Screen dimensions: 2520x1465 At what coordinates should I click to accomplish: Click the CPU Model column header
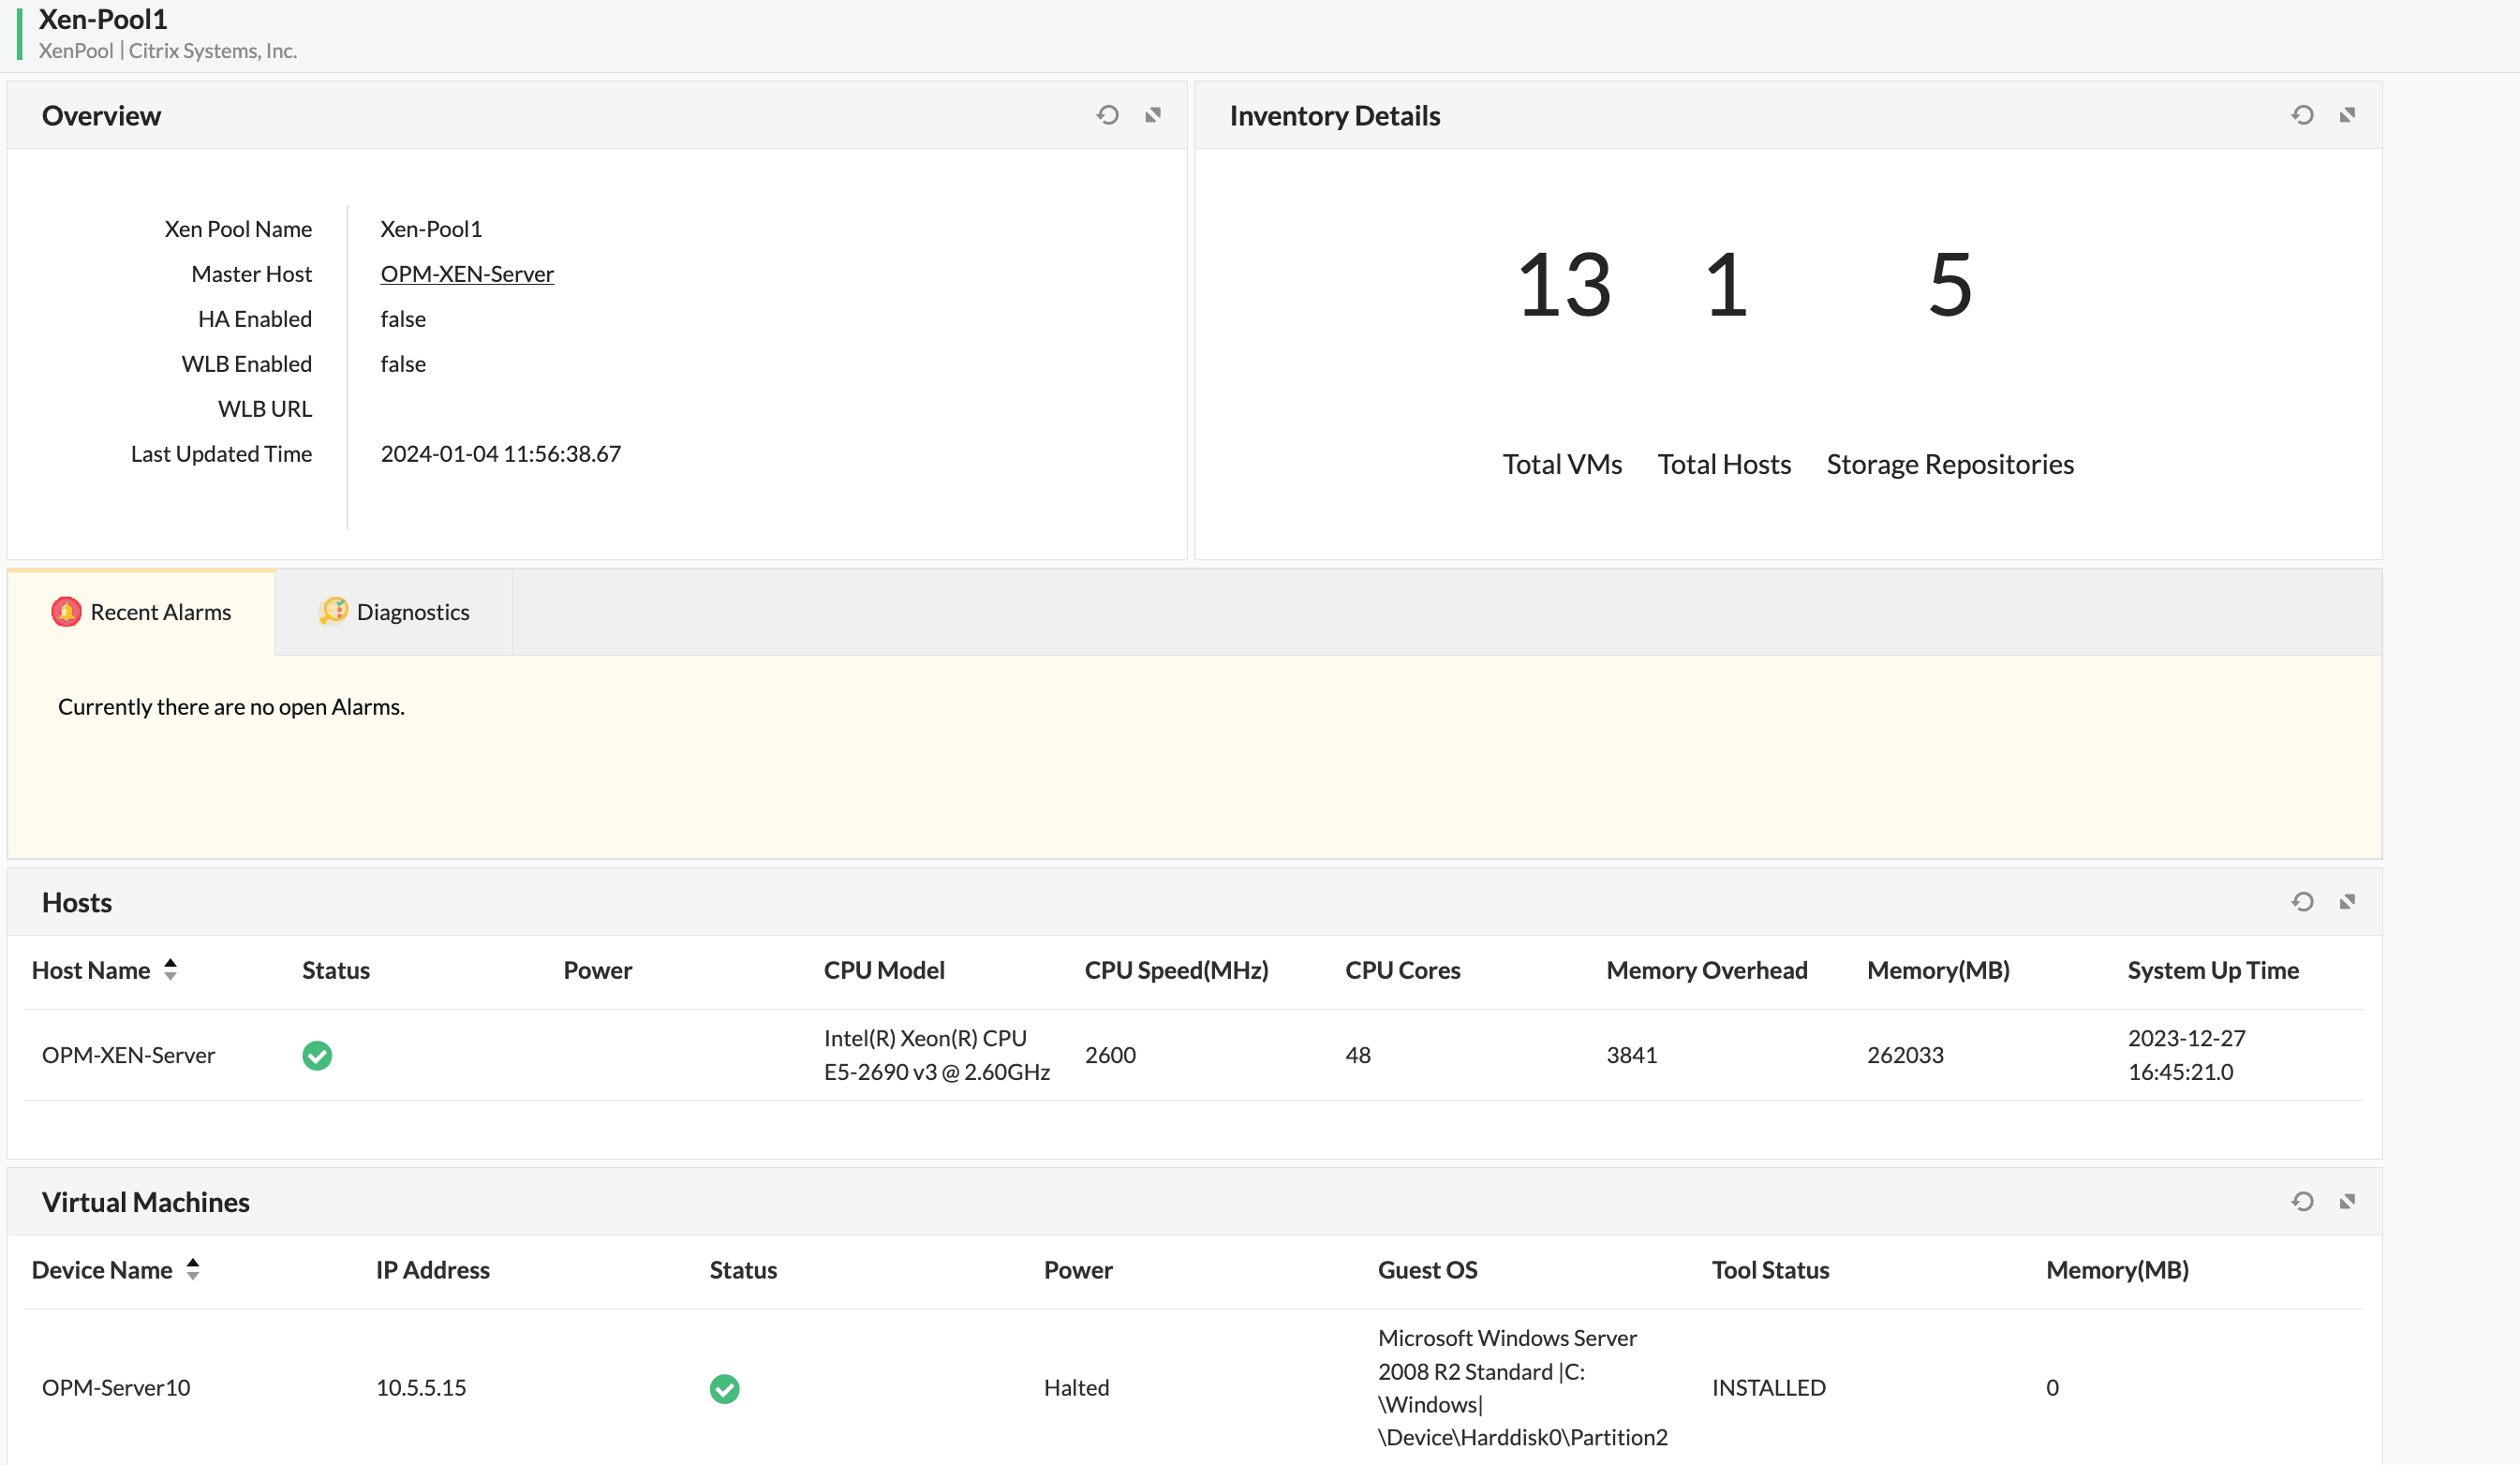point(884,970)
